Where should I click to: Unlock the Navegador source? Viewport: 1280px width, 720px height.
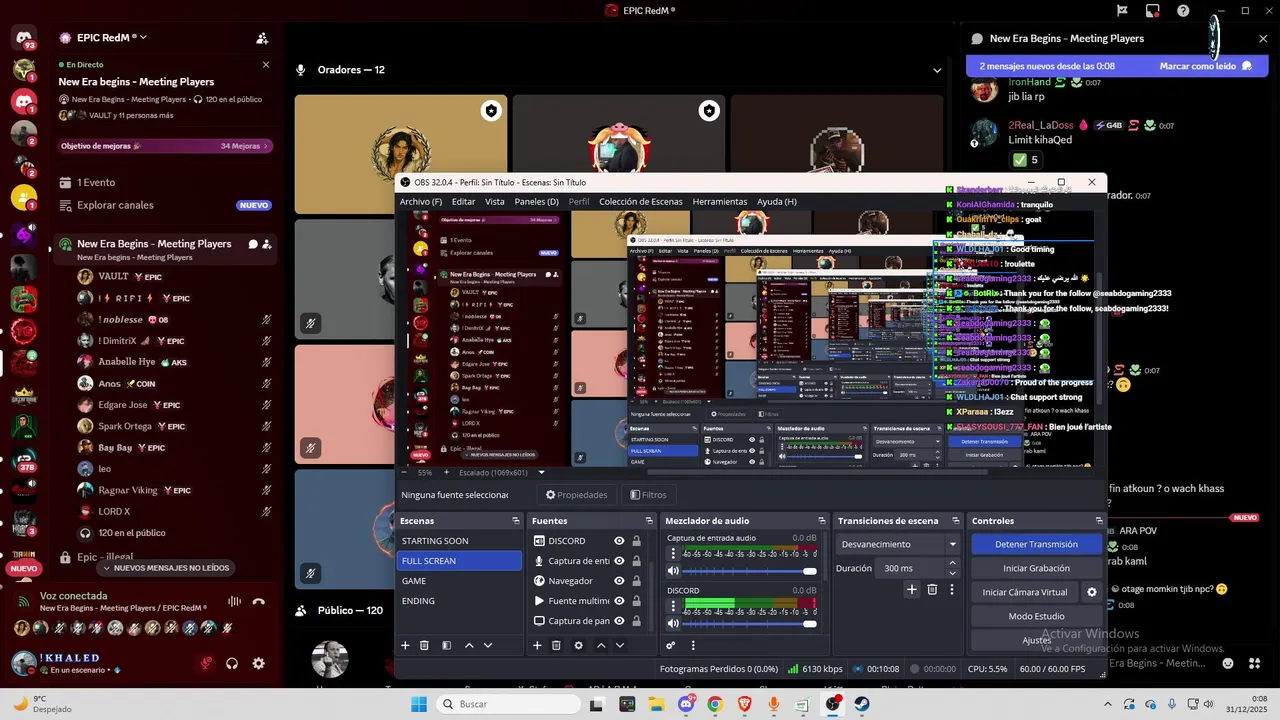tap(636, 581)
